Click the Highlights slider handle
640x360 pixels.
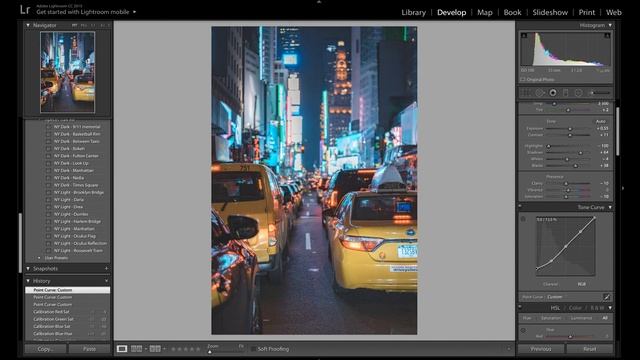(x=549, y=146)
